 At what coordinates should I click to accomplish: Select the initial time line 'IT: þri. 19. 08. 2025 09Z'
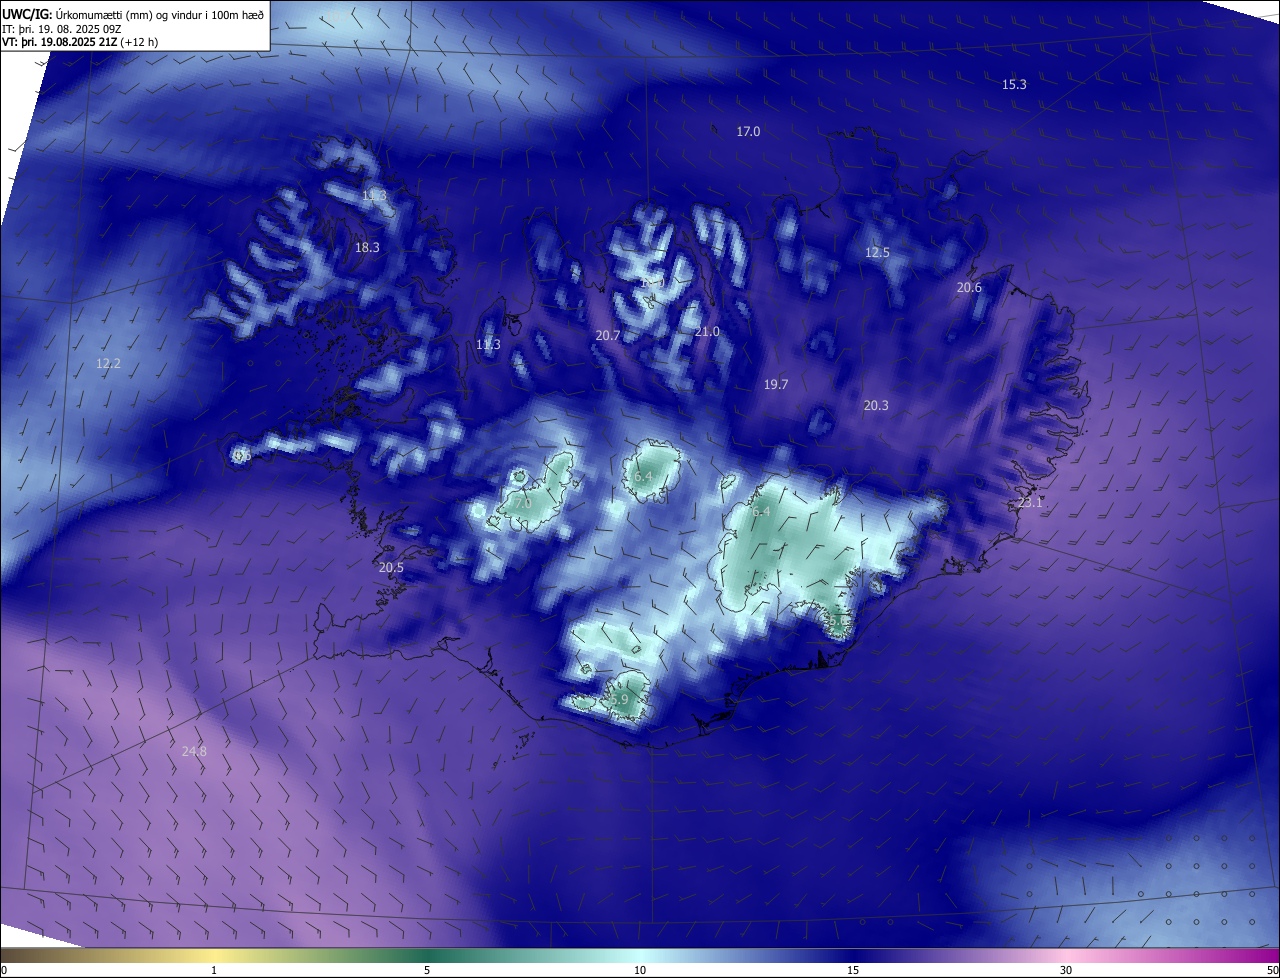click(62, 28)
